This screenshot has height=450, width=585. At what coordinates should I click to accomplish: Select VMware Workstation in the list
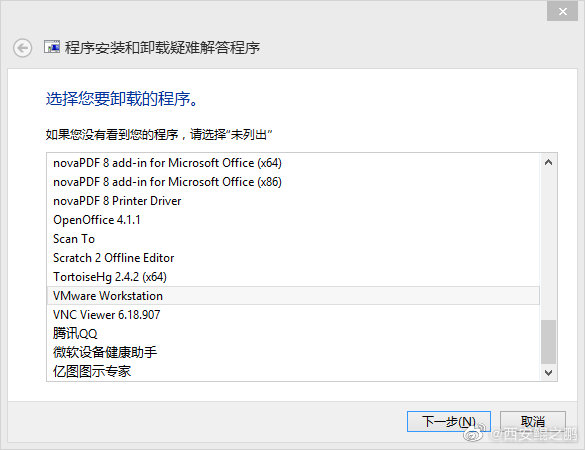click(293, 296)
